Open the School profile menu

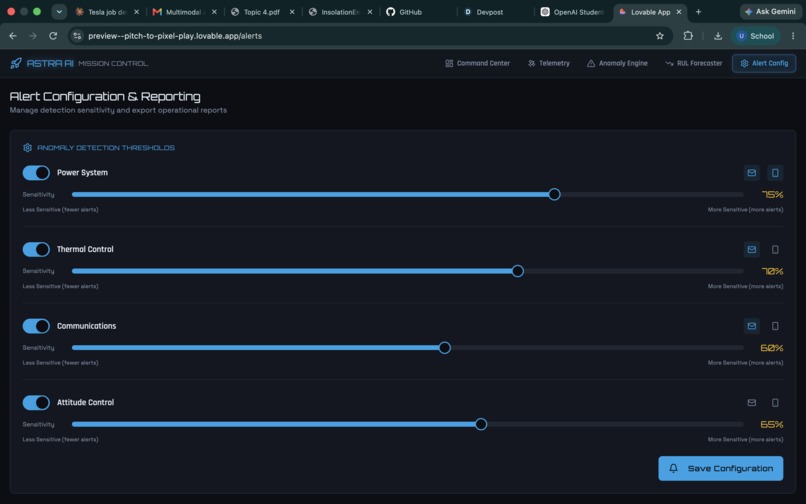756,36
